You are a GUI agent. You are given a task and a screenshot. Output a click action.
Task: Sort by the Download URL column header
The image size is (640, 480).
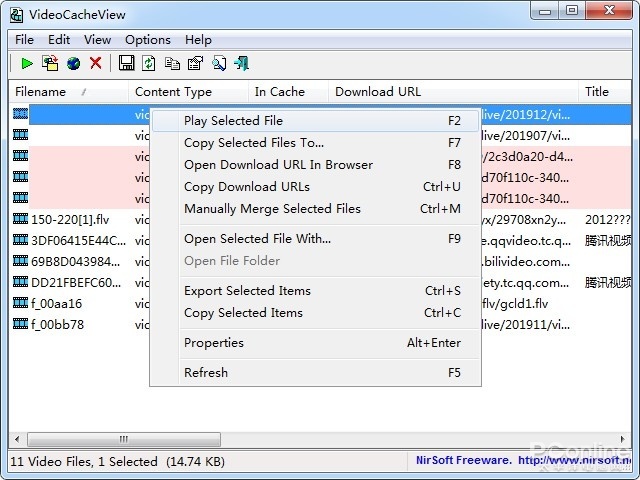point(377,92)
